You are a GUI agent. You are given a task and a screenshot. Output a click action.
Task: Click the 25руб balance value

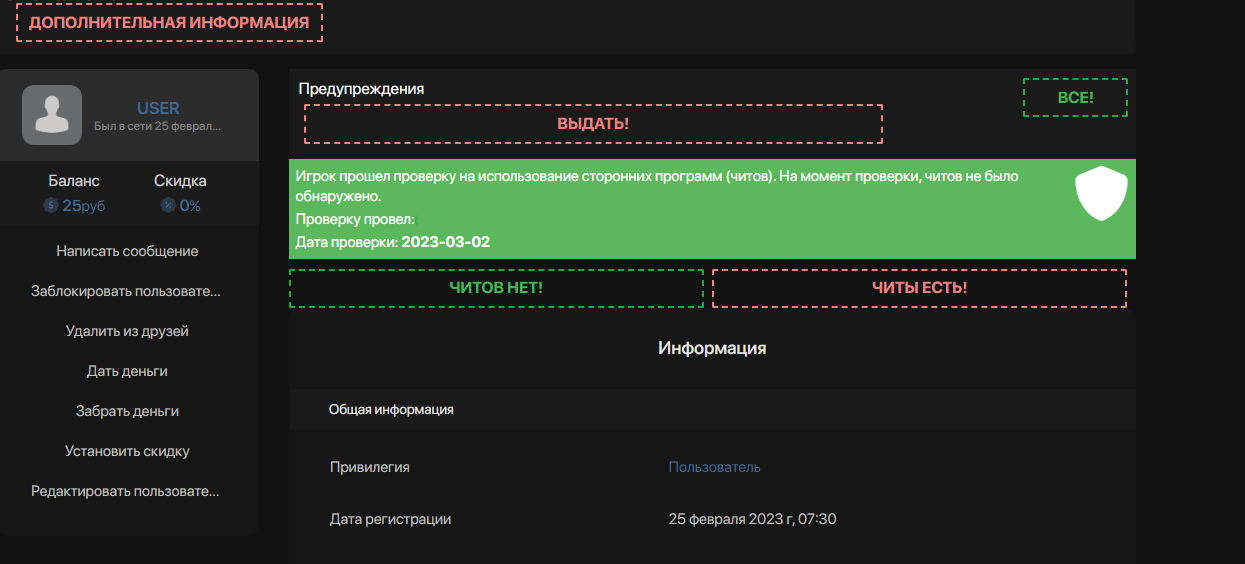(83, 206)
